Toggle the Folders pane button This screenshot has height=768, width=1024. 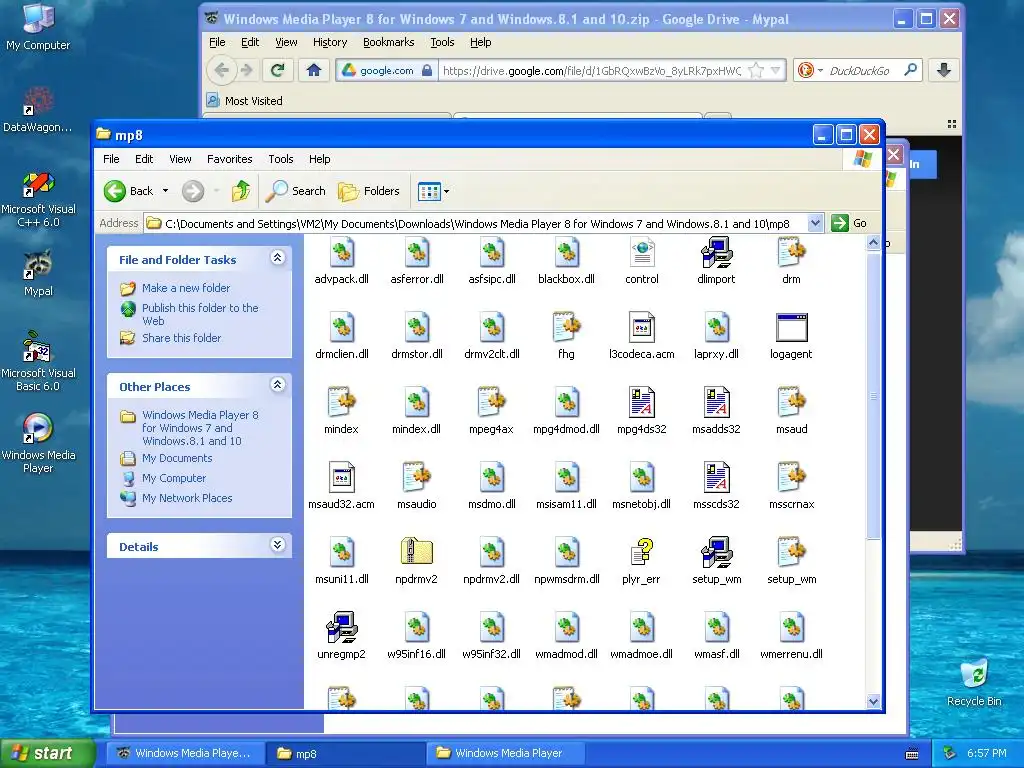point(369,191)
